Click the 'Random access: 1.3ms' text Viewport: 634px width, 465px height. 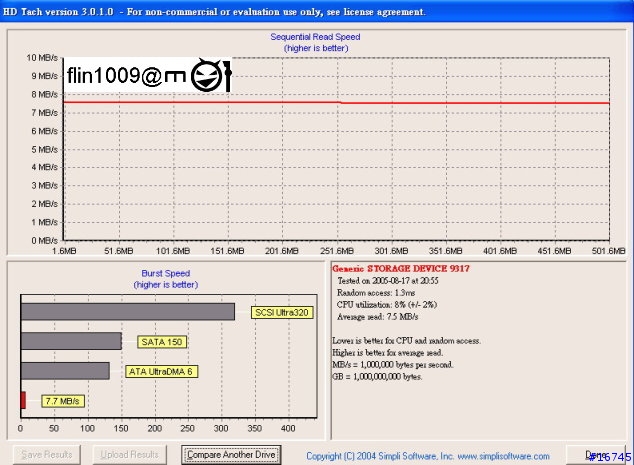[376, 293]
